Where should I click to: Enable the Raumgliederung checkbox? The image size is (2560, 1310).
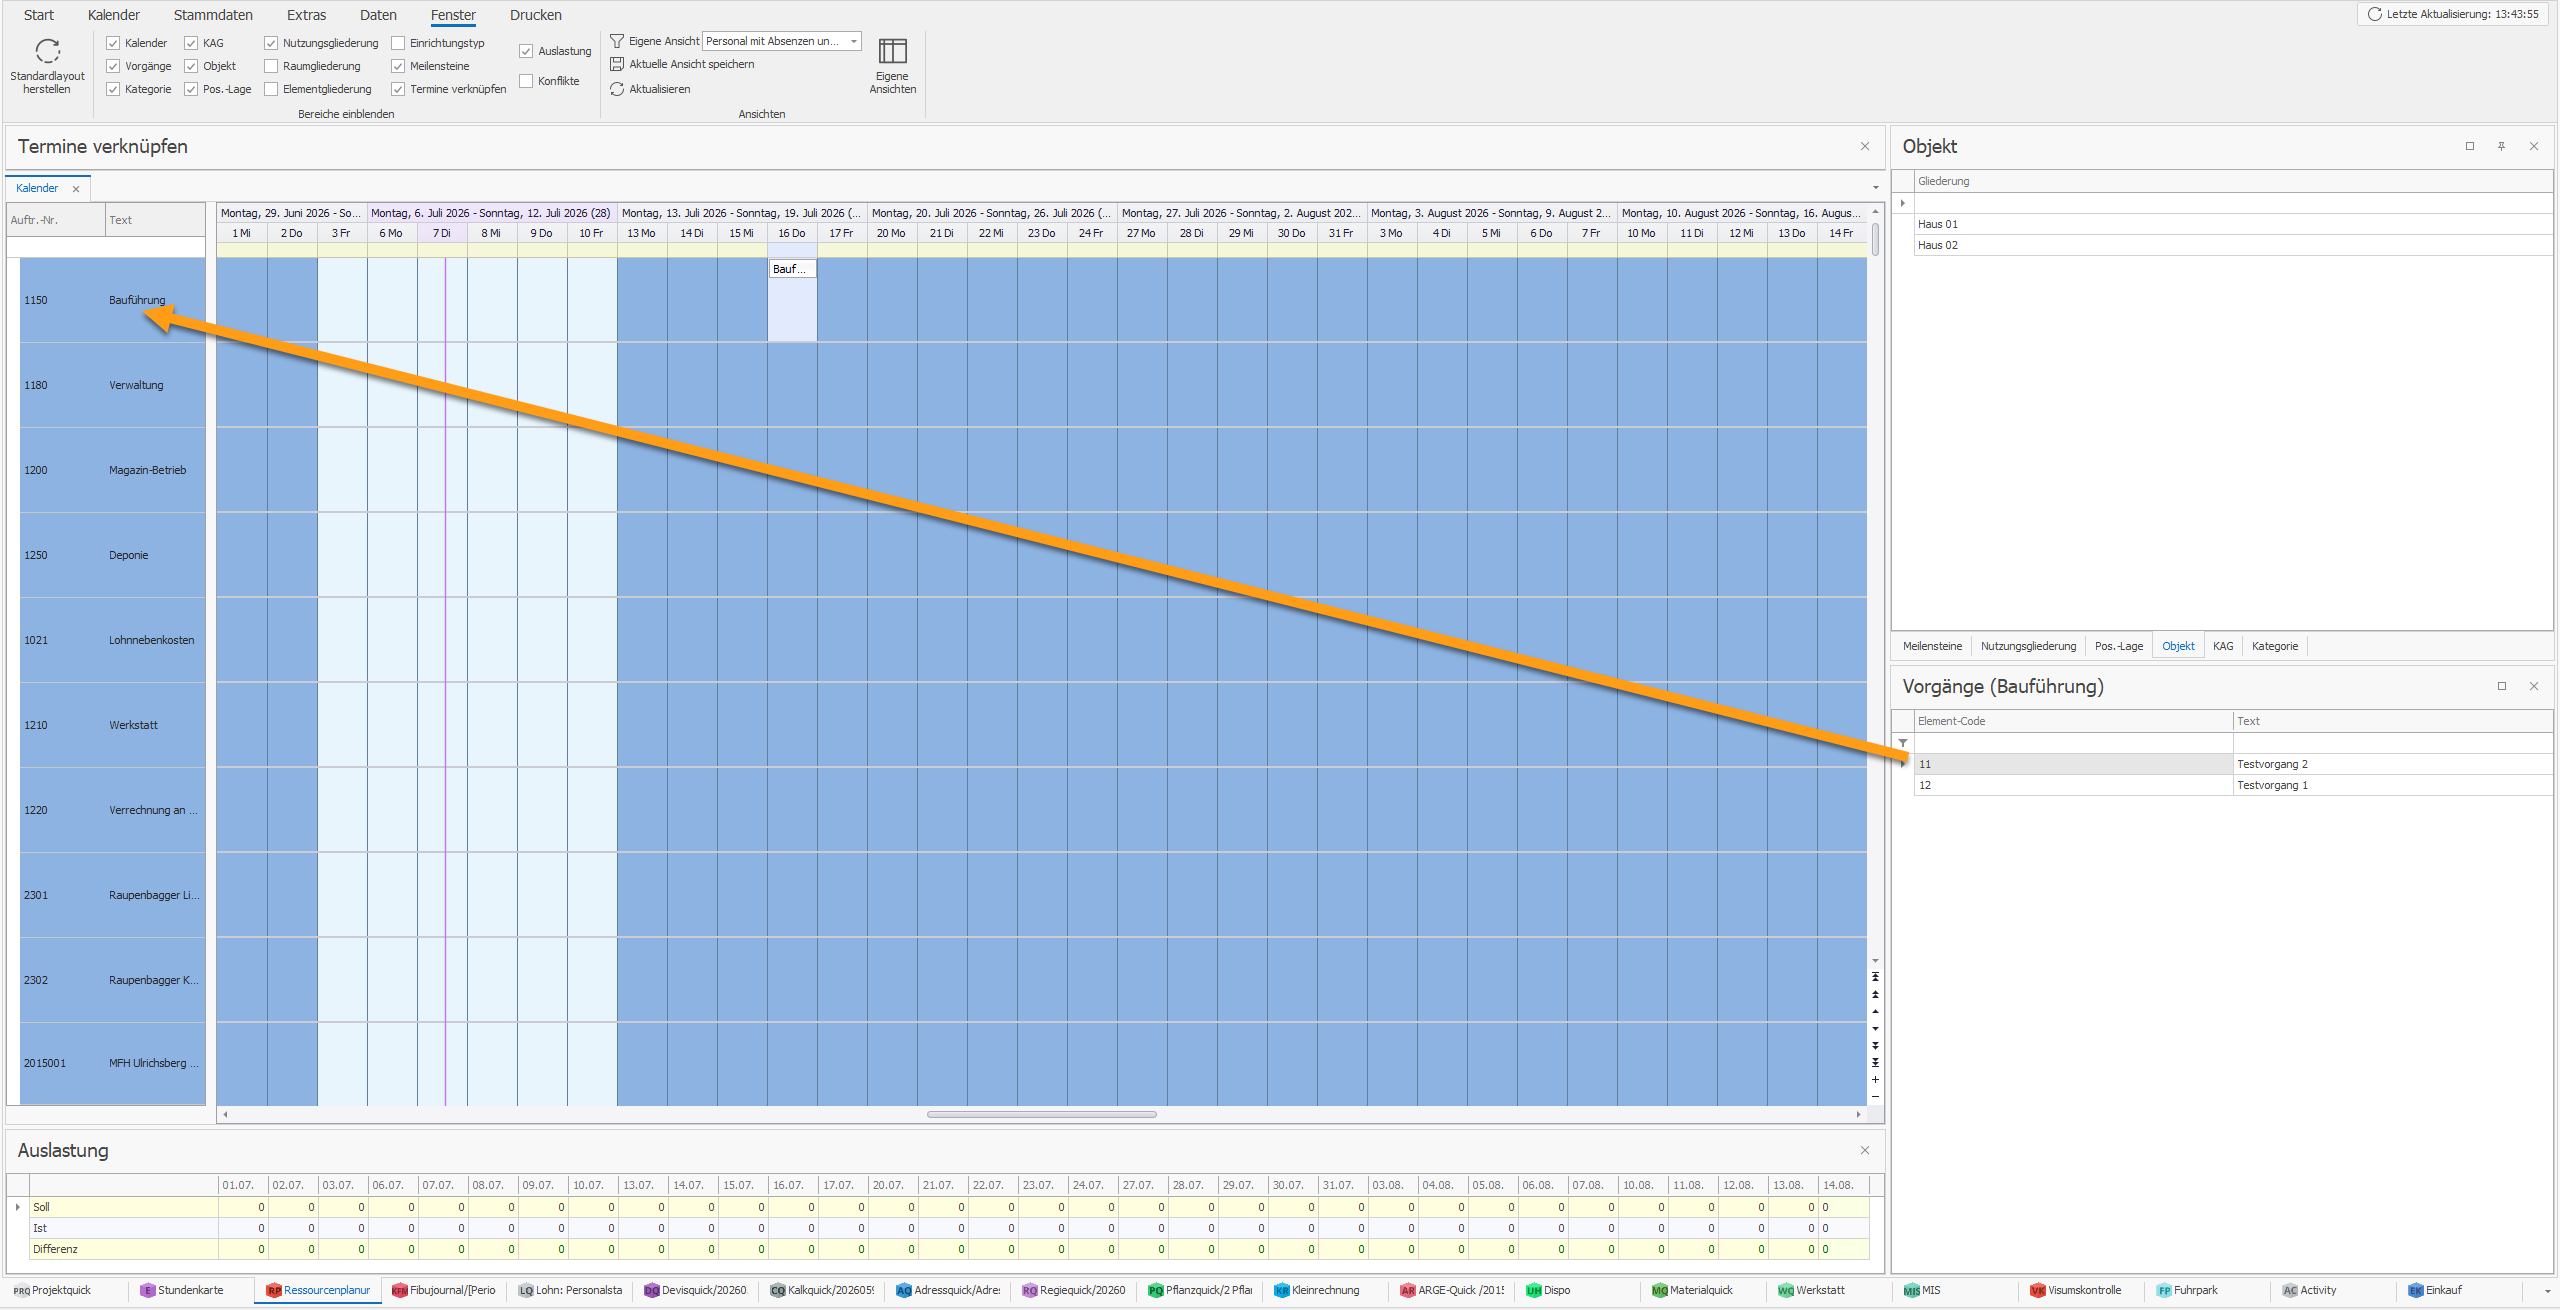pyautogui.click(x=271, y=66)
